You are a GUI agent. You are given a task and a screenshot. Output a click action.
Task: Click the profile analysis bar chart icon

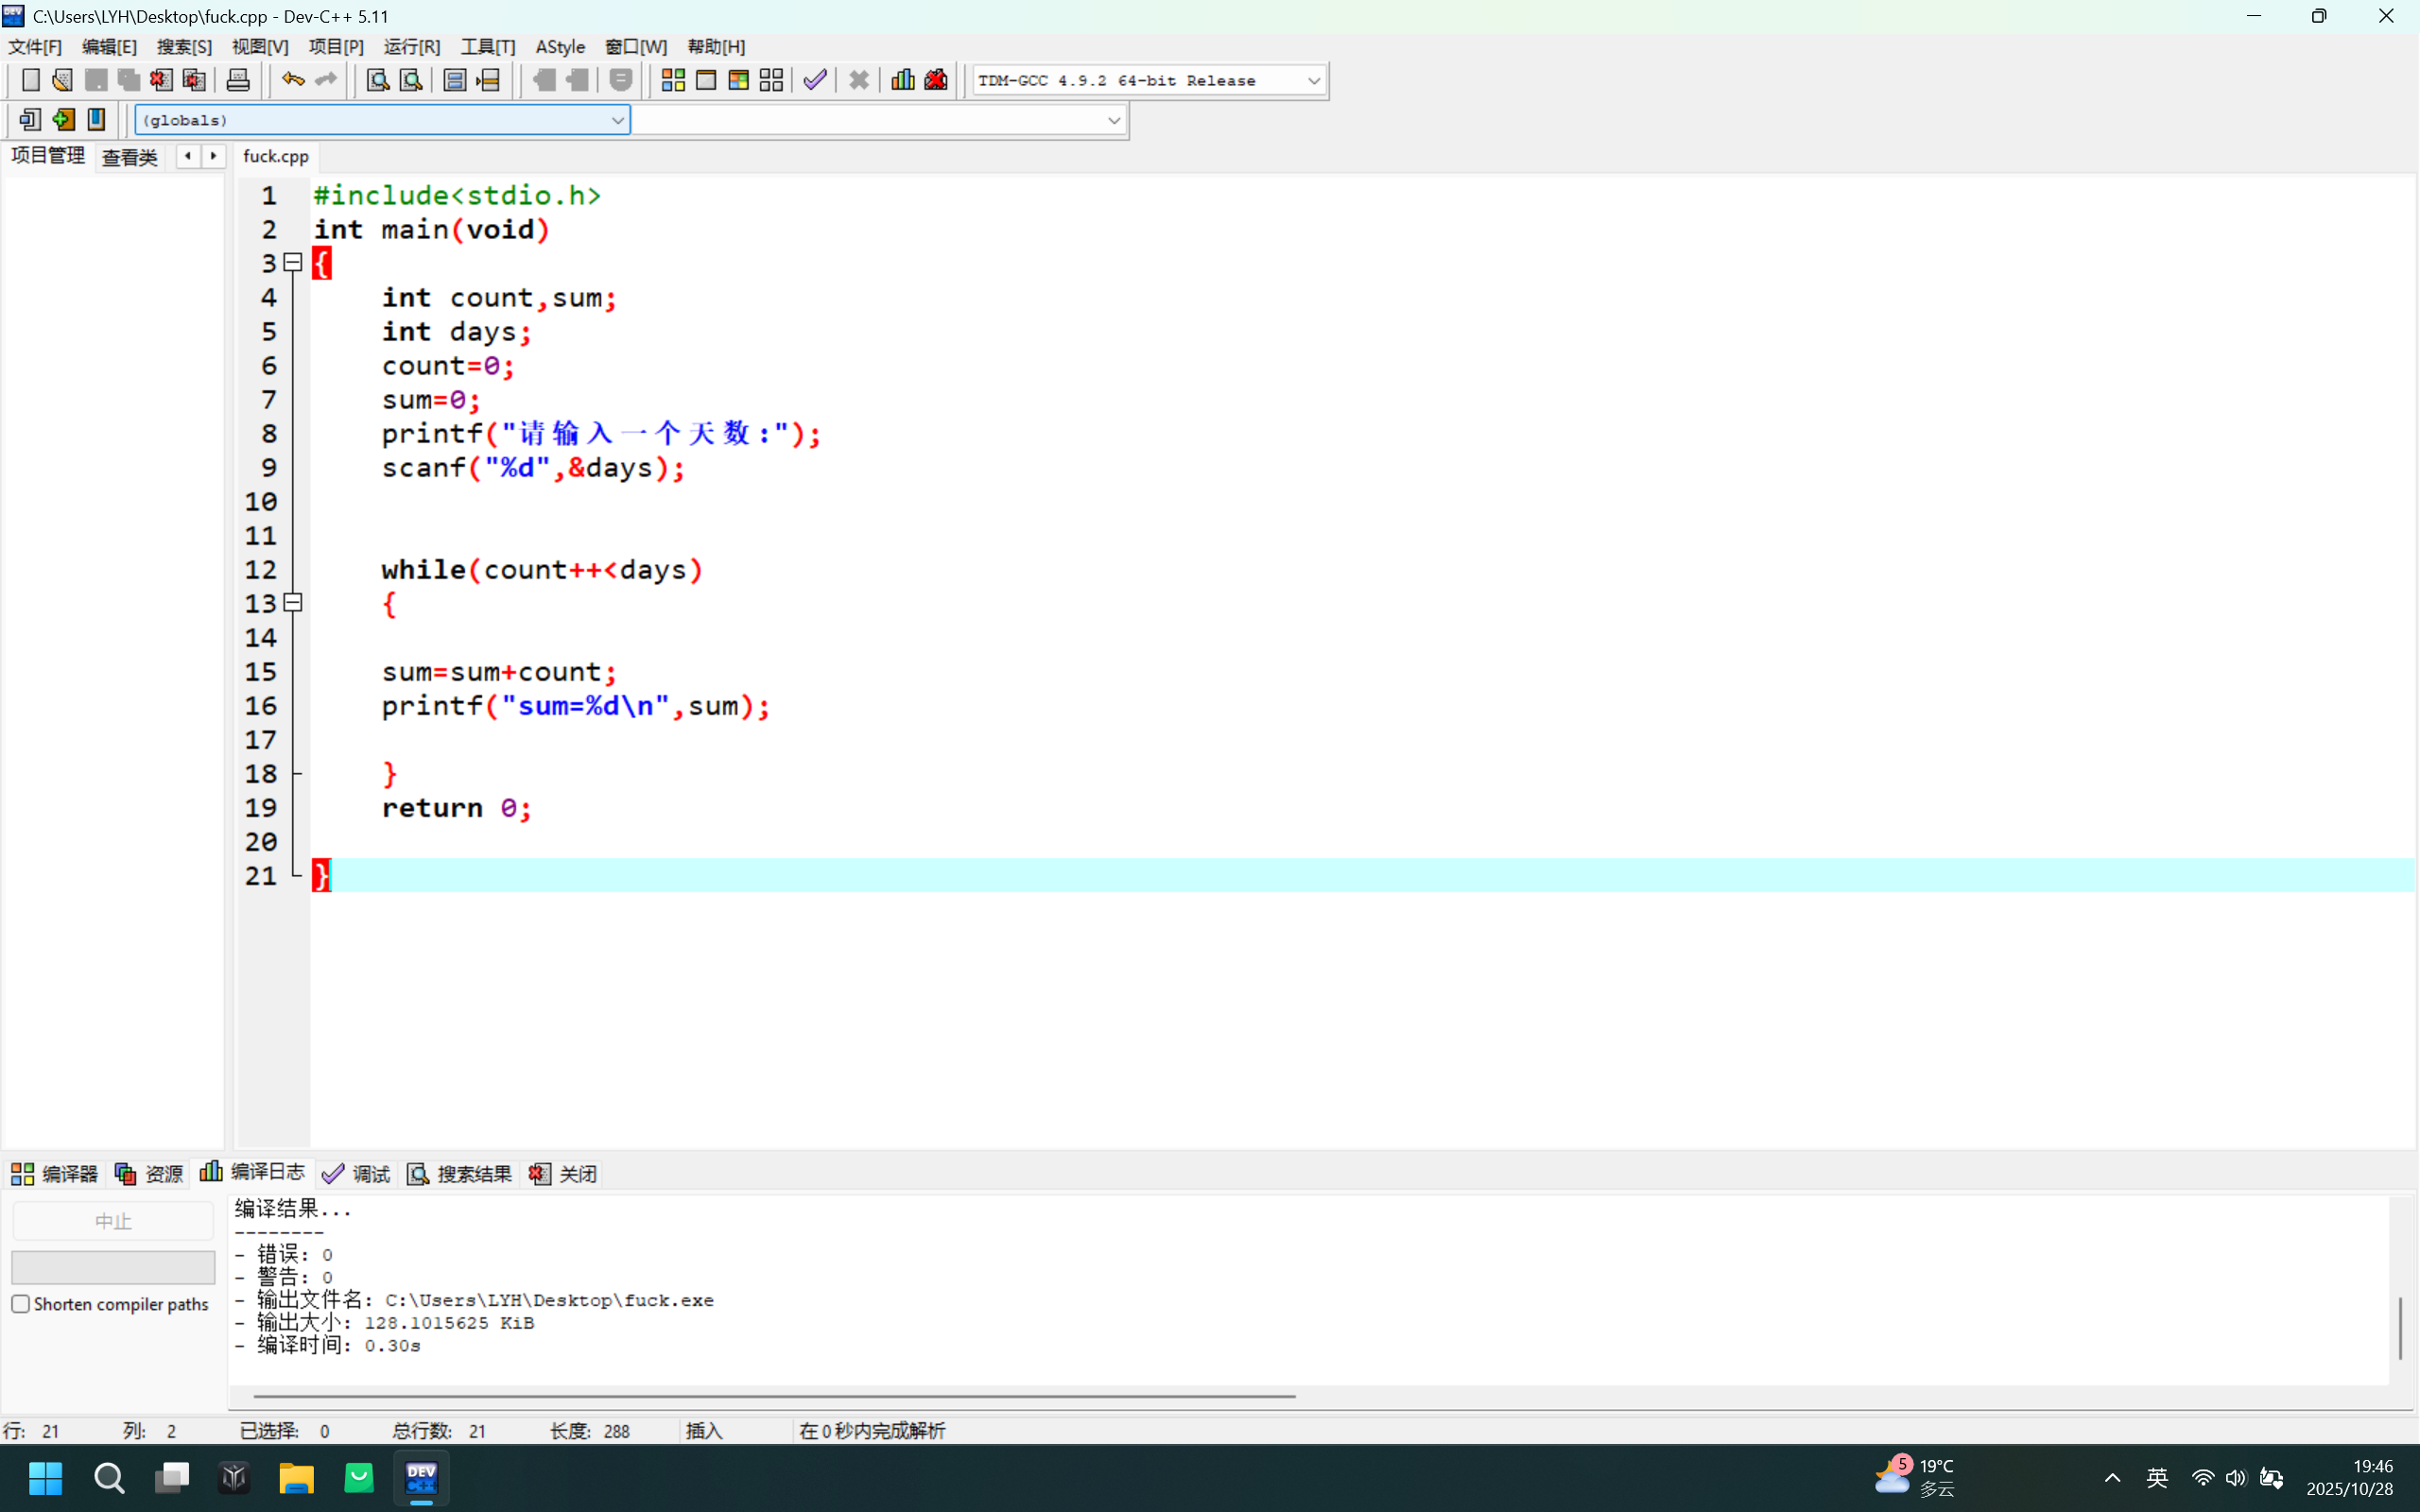coord(903,80)
